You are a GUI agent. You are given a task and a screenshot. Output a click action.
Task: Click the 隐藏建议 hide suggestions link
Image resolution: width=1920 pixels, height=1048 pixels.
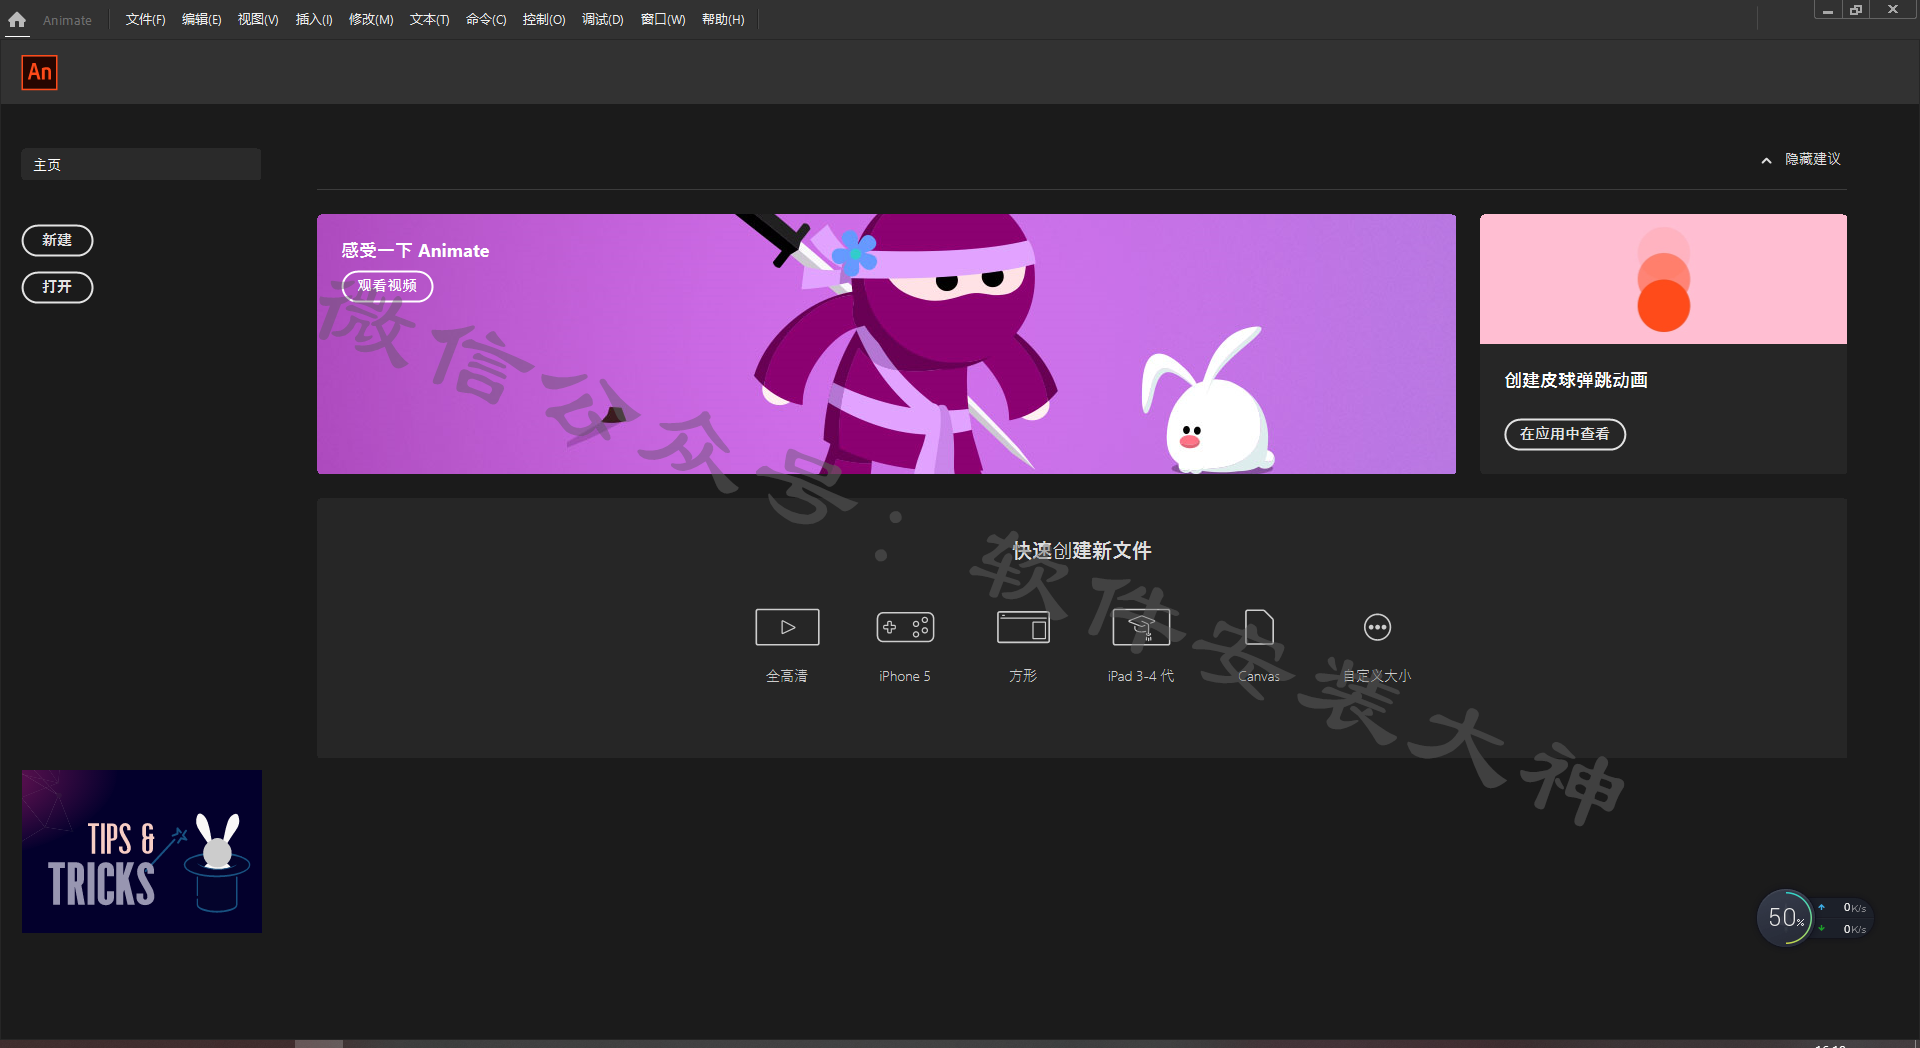tap(1812, 159)
